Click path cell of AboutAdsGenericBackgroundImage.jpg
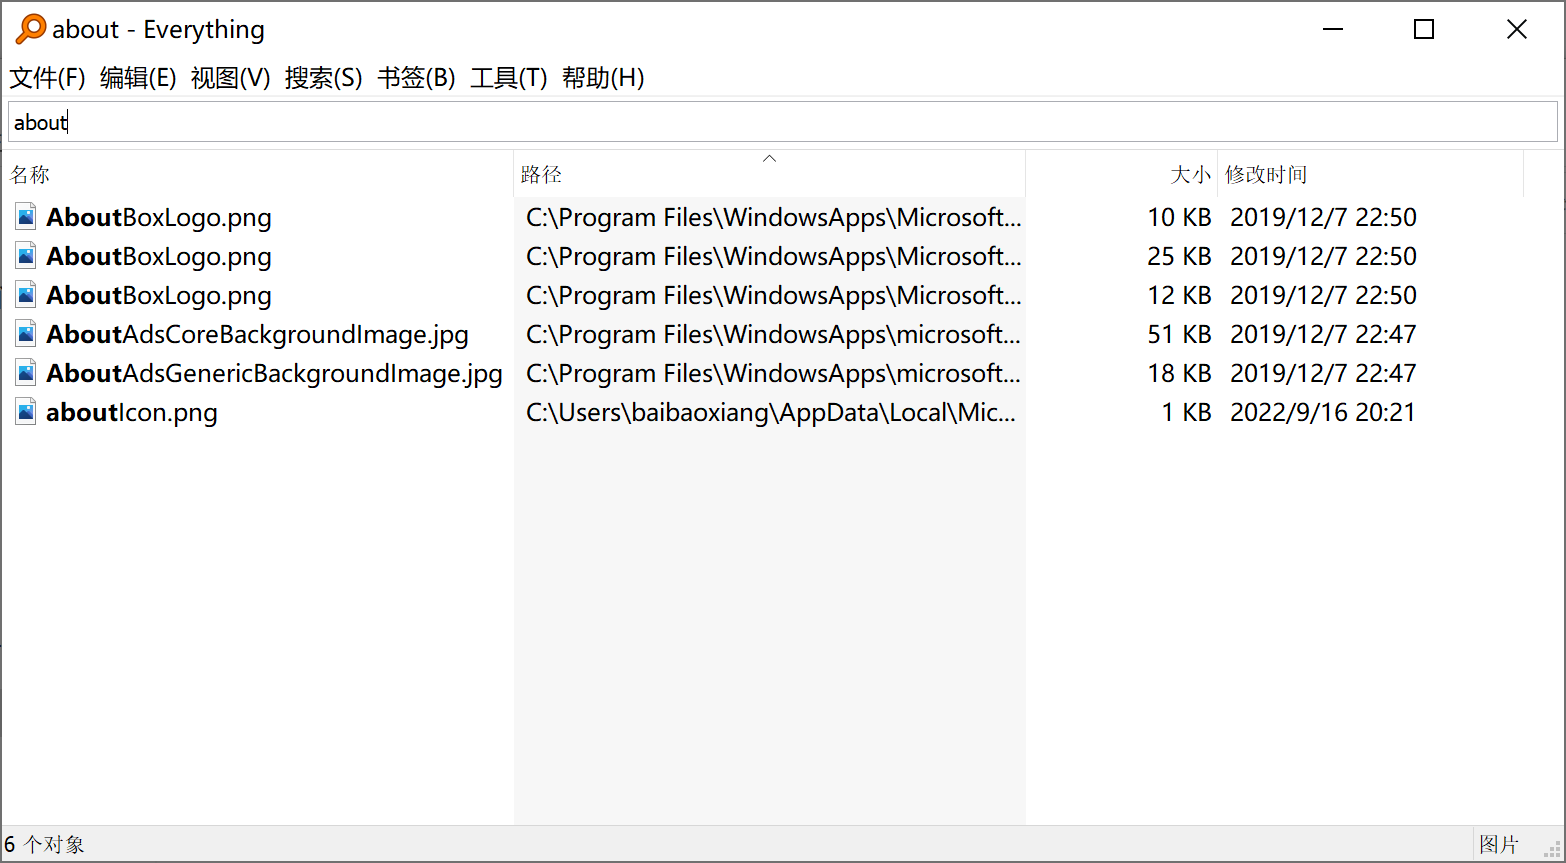 (773, 373)
